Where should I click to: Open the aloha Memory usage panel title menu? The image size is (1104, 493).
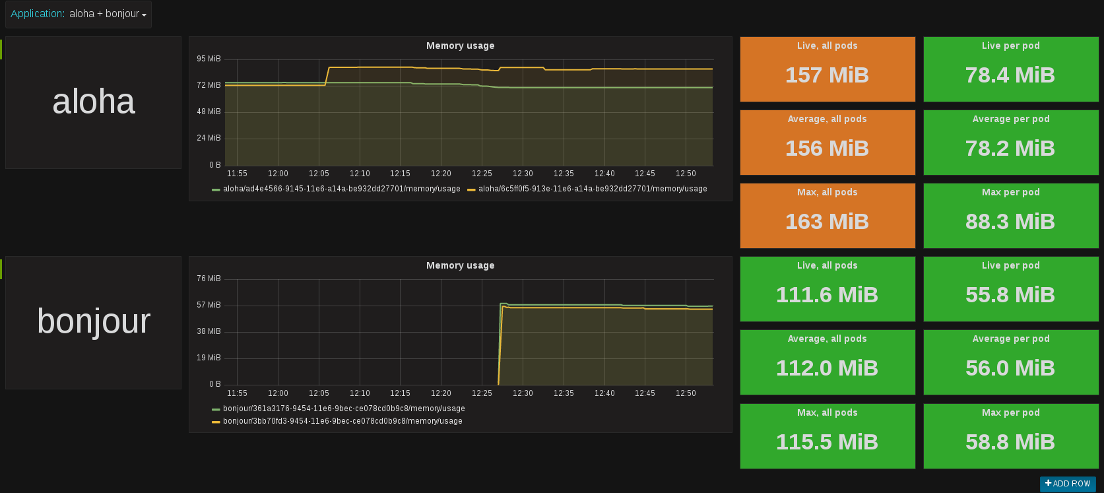point(460,46)
